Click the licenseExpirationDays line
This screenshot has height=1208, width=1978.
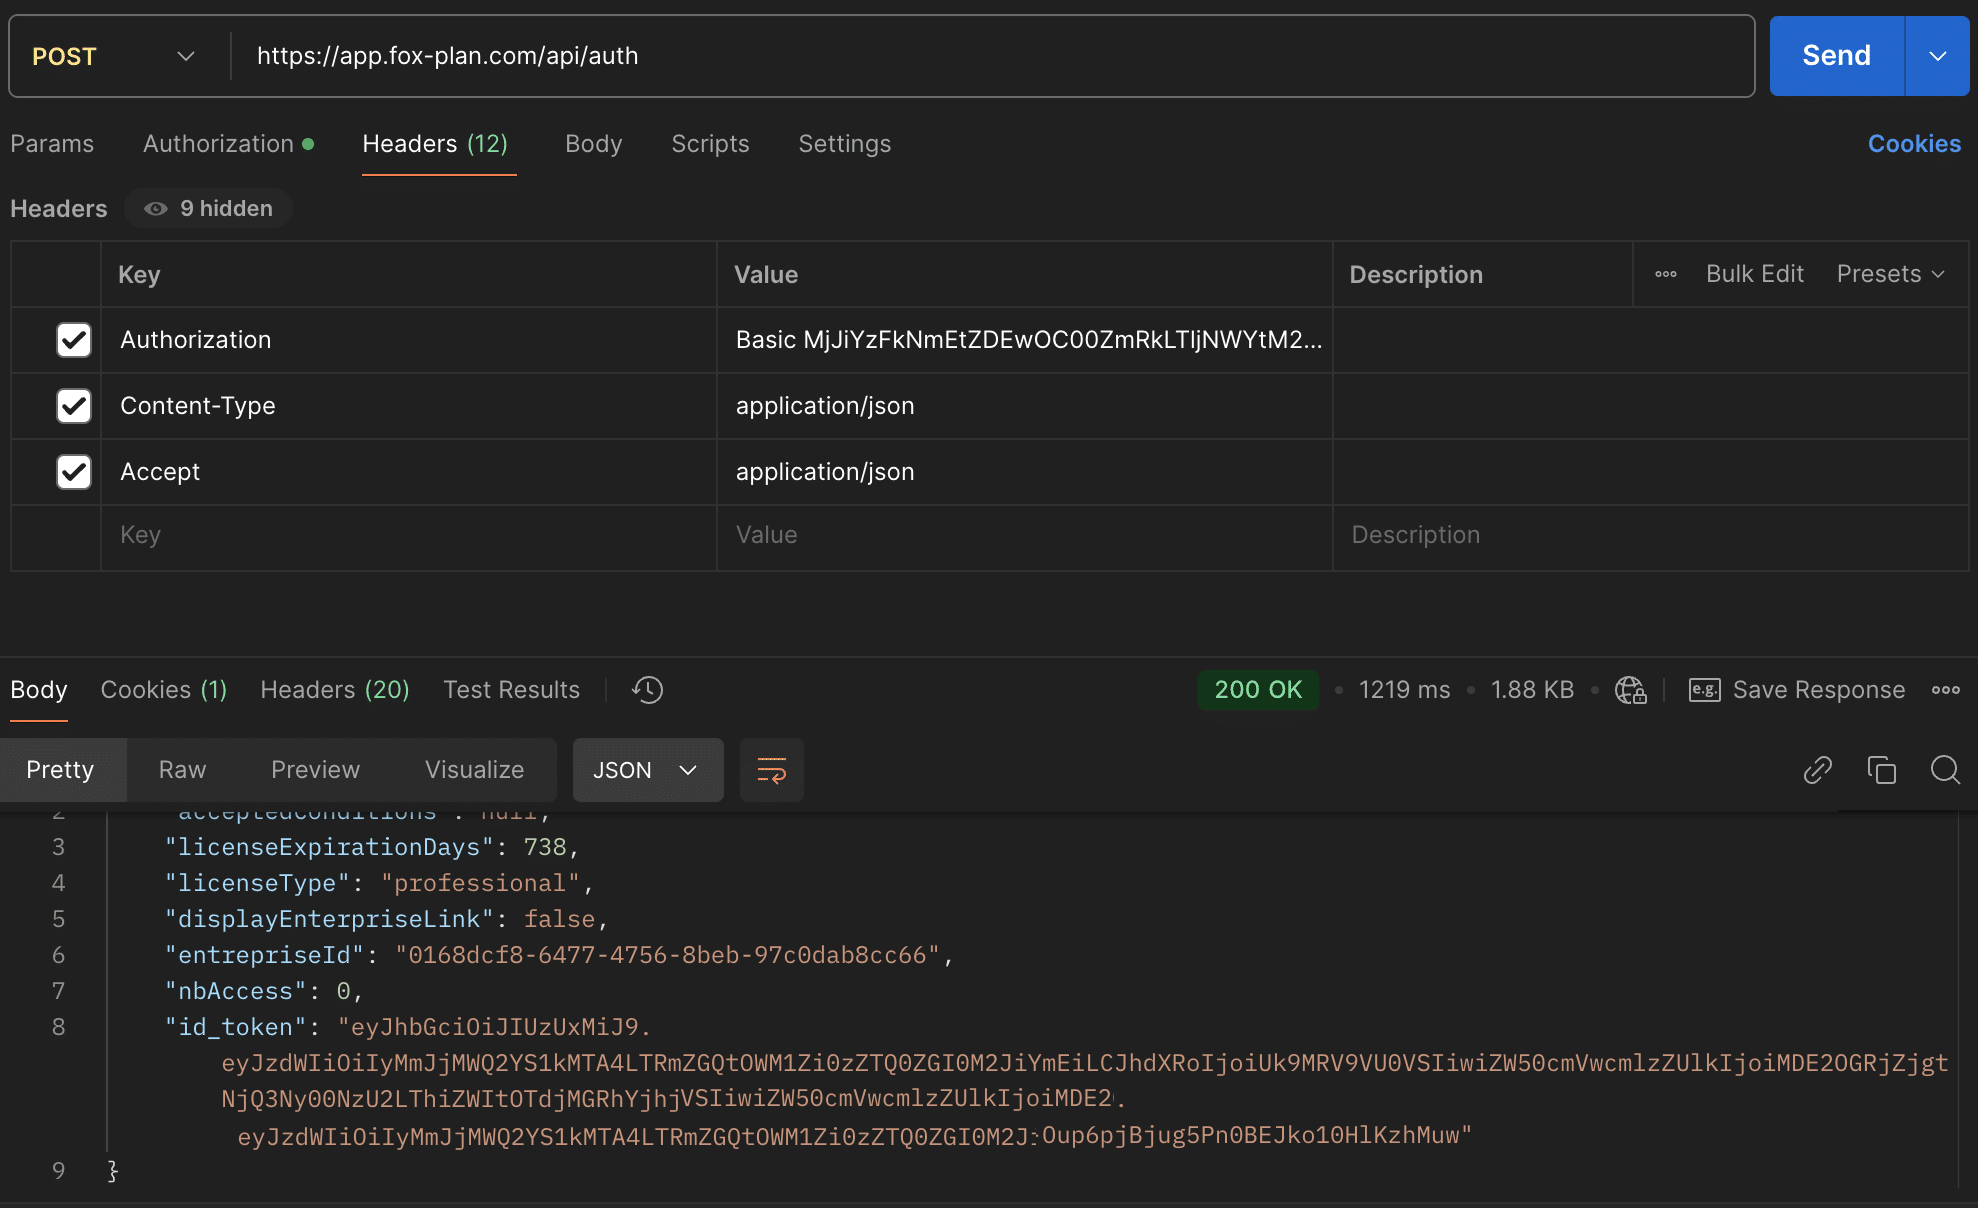tap(372, 847)
